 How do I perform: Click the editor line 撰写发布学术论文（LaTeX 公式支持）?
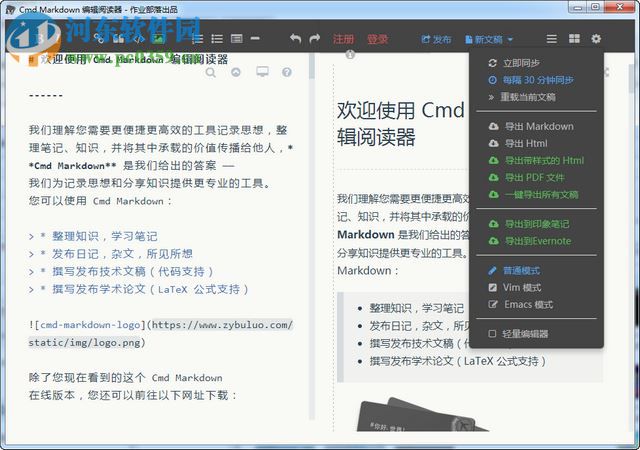coord(150,289)
